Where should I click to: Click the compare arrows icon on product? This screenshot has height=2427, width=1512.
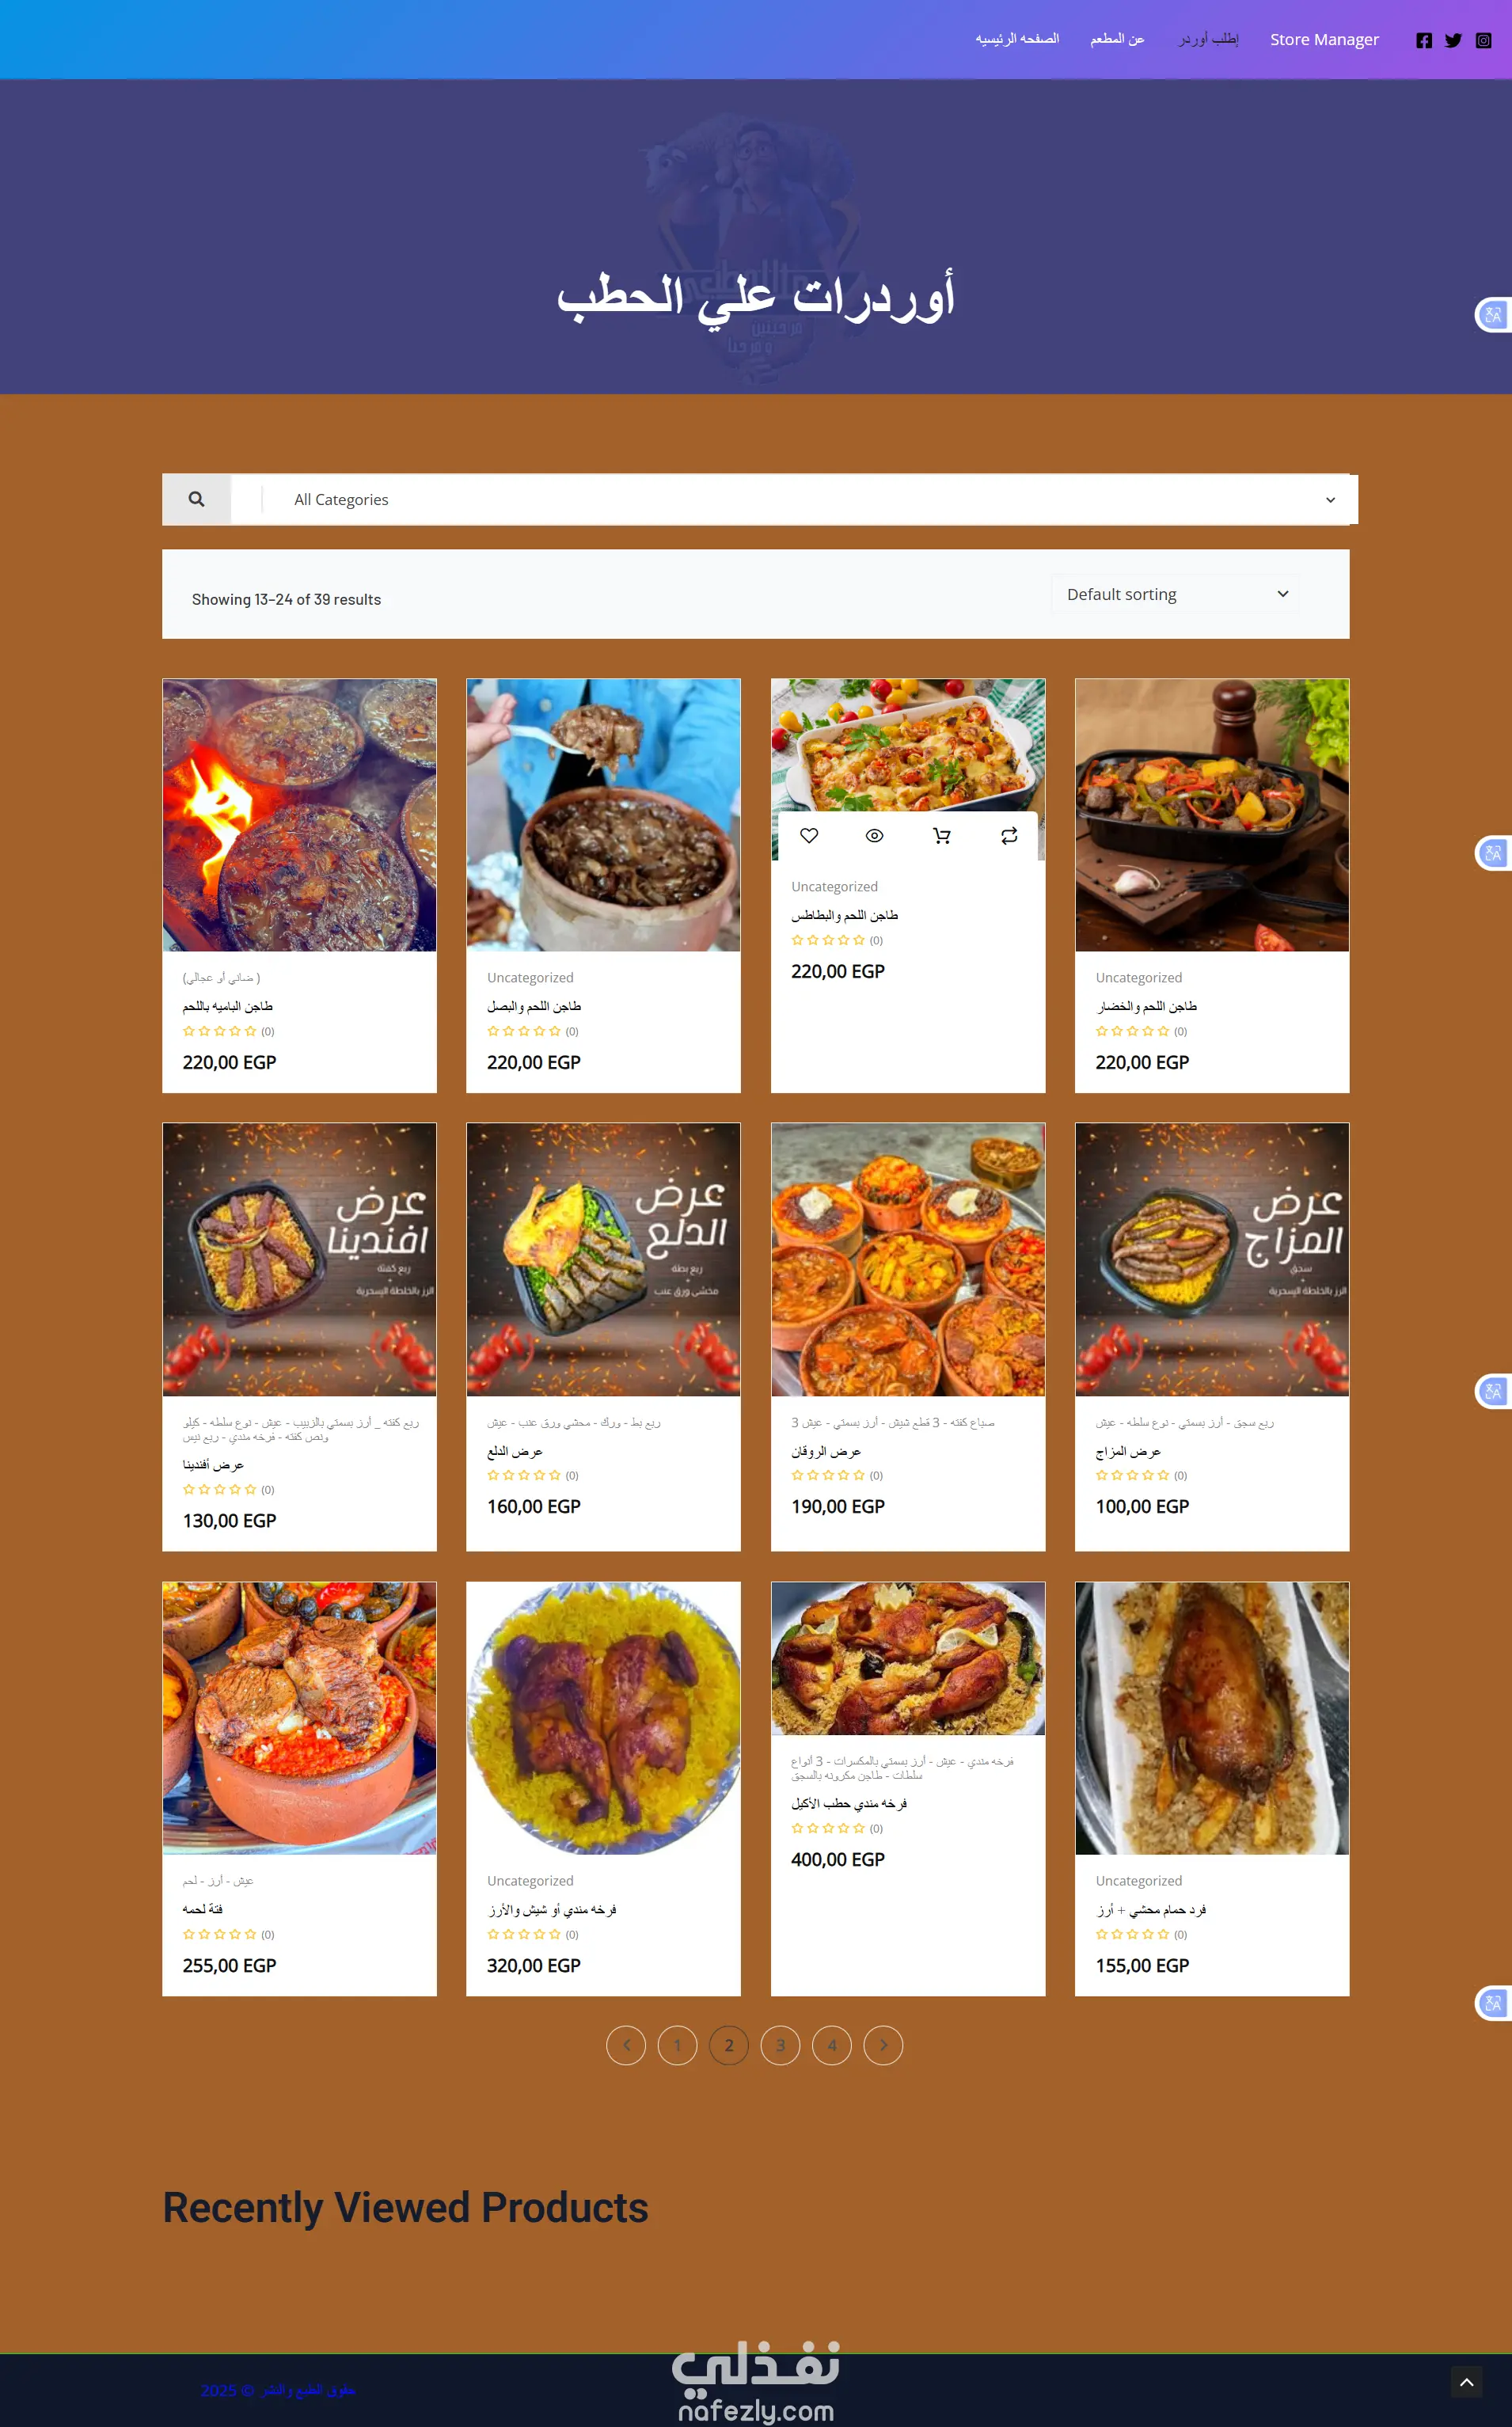(x=1009, y=835)
